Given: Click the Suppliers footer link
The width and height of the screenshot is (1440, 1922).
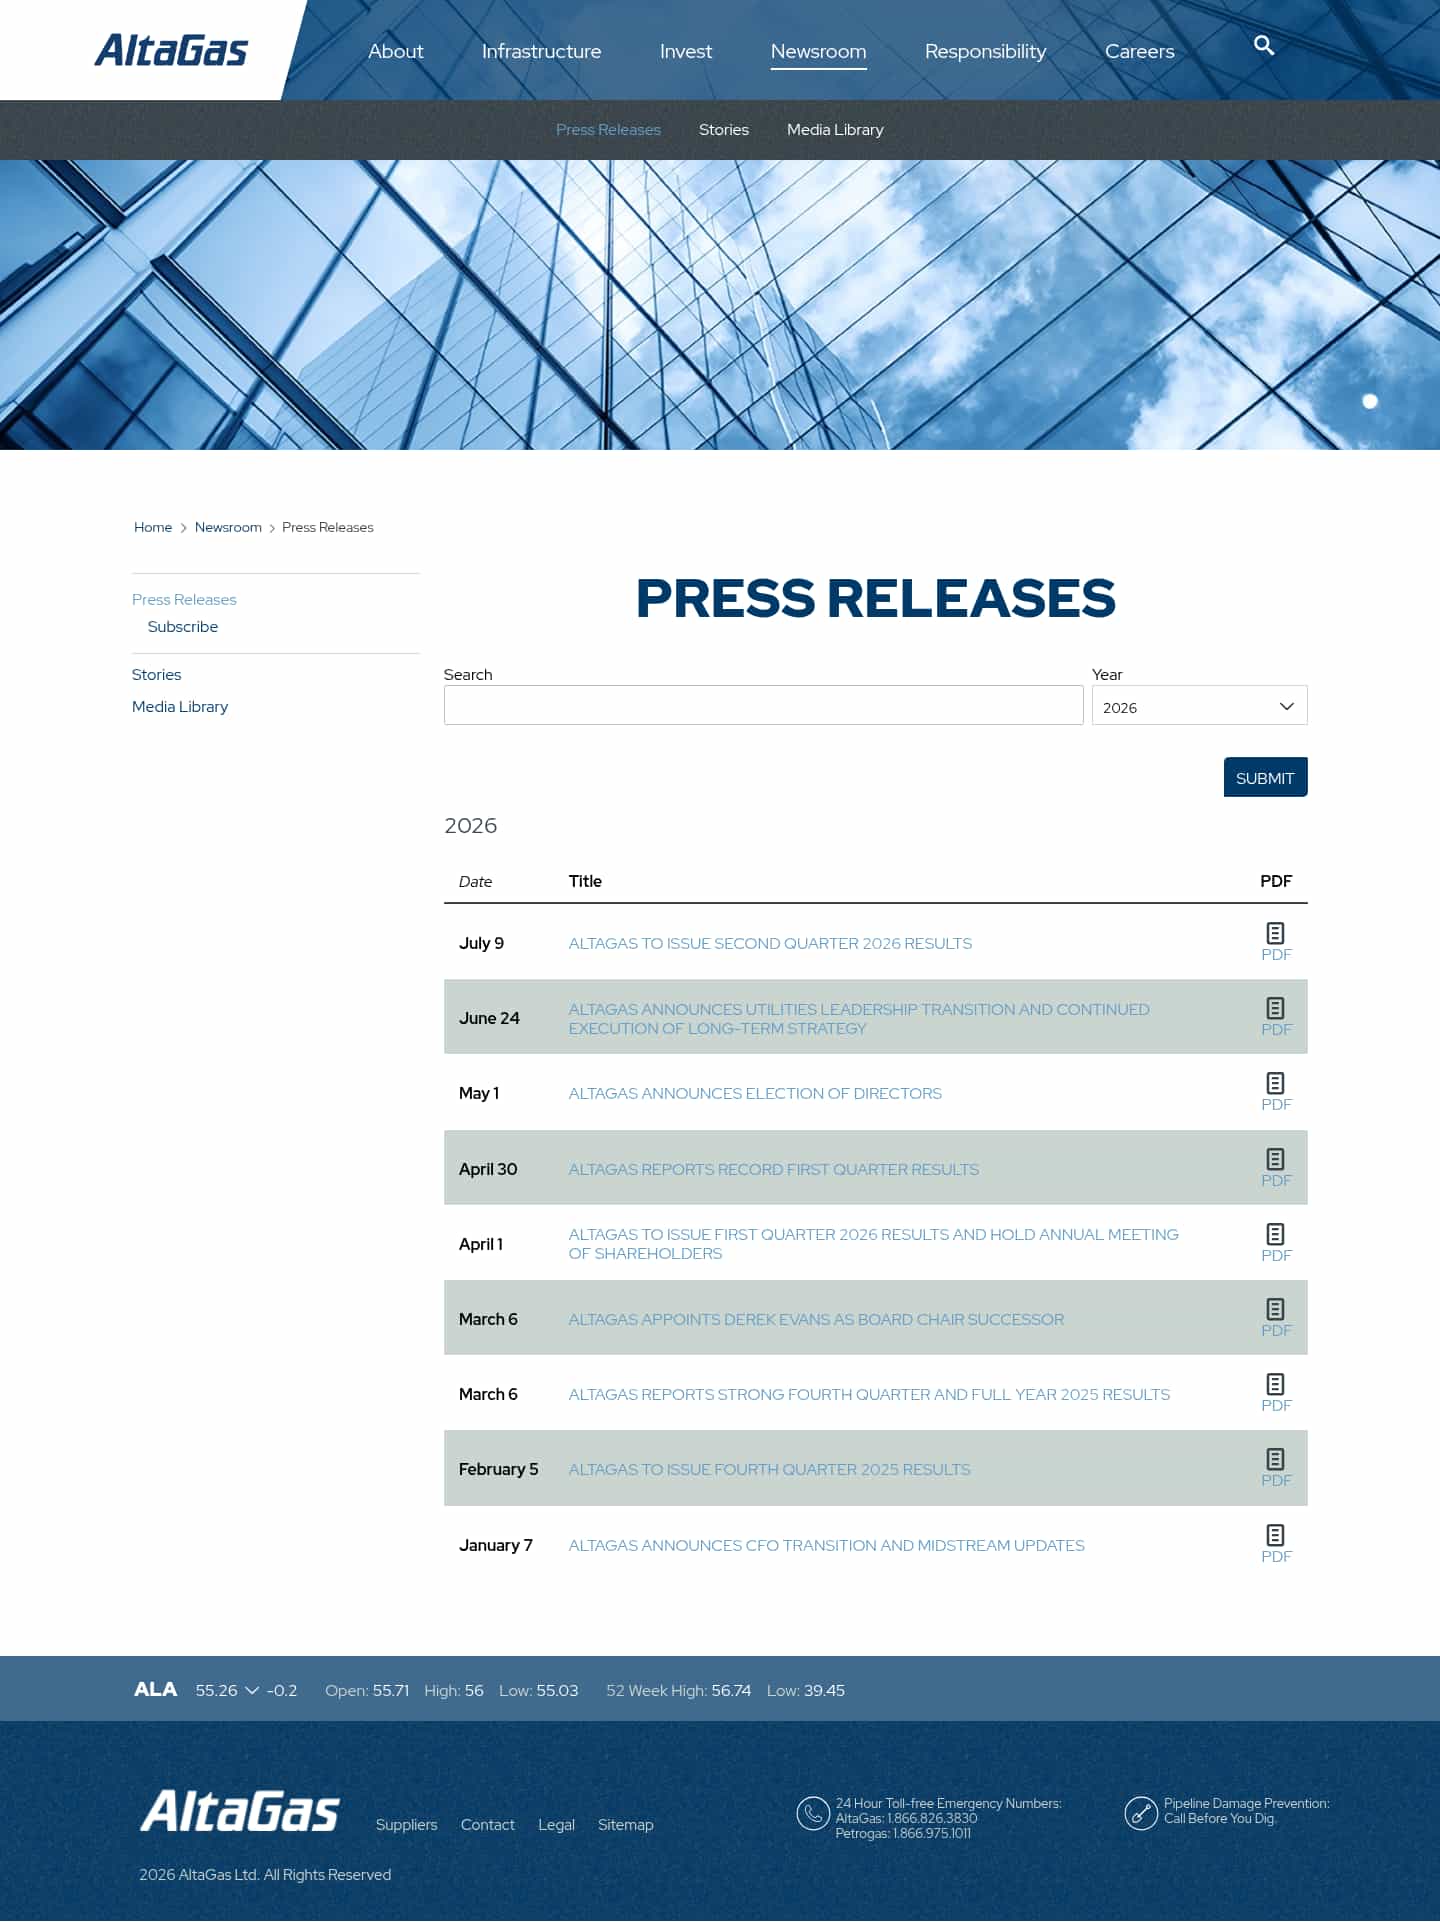Looking at the screenshot, I should 407,1824.
